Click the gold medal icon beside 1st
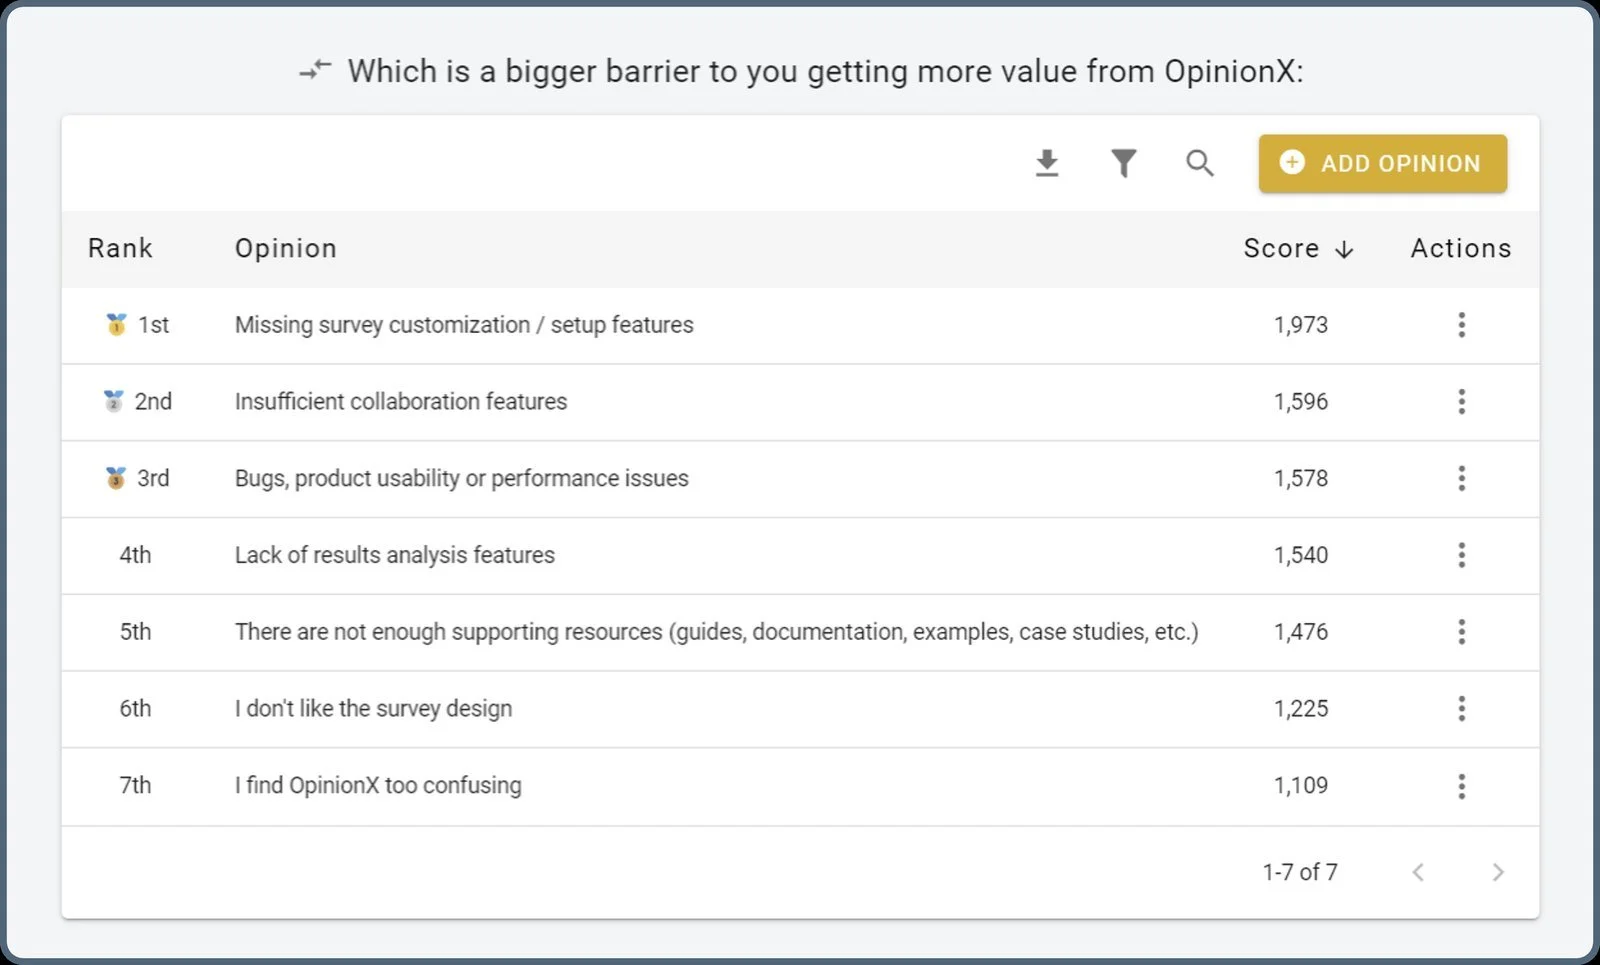The image size is (1600, 965). click(116, 324)
